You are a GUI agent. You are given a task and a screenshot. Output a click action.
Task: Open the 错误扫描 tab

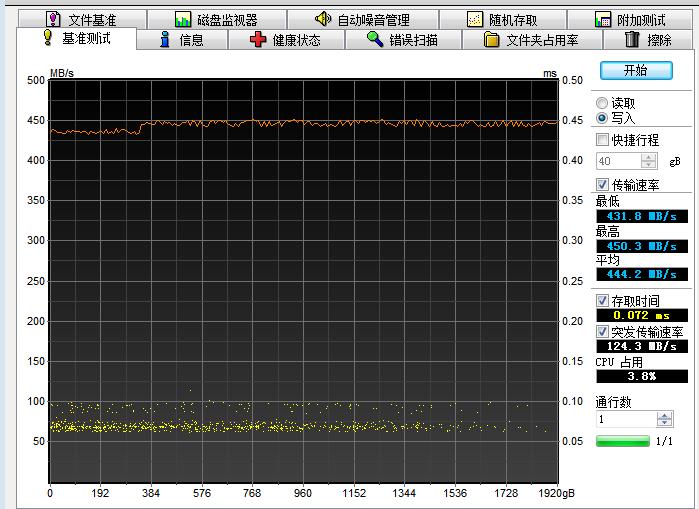click(x=403, y=40)
